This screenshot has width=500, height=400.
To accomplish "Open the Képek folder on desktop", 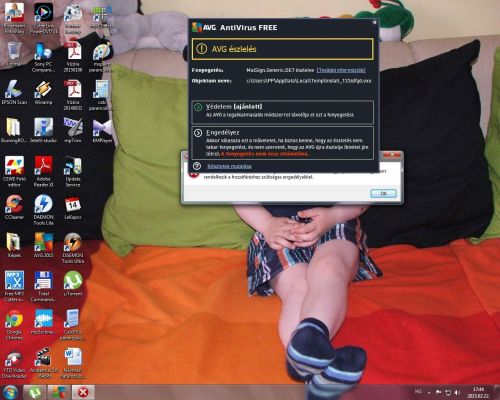I will pyautogui.click(x=13, y=245).
